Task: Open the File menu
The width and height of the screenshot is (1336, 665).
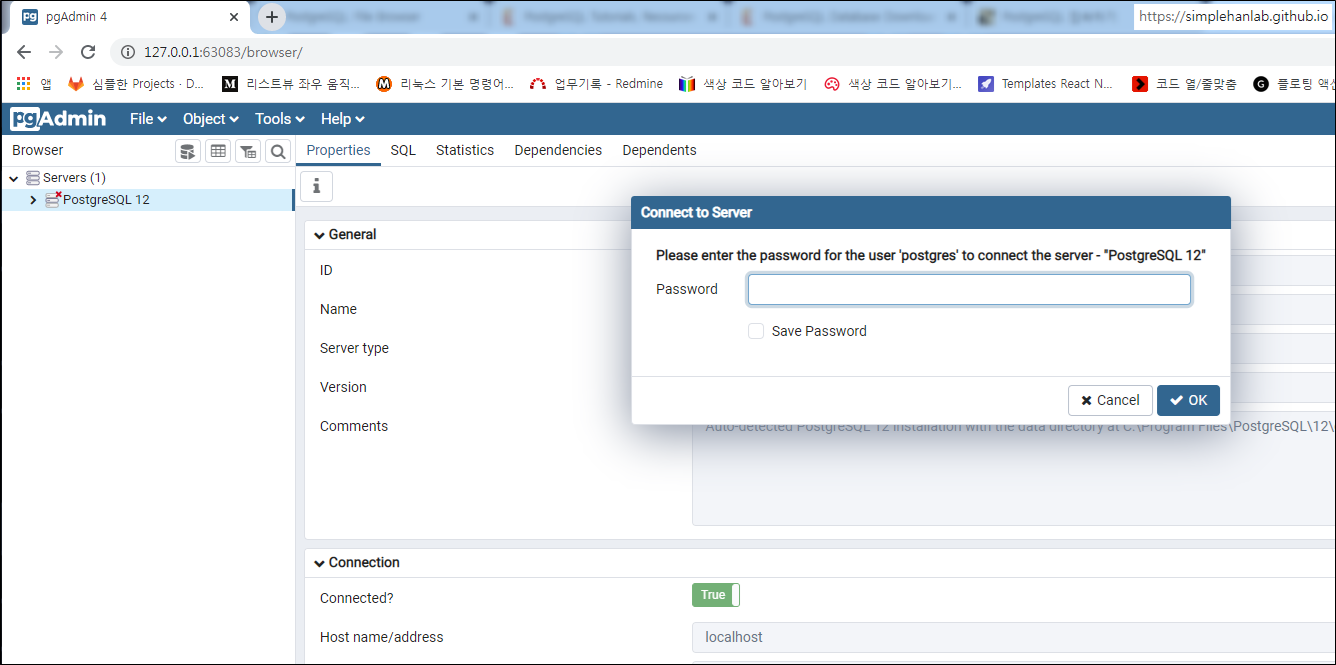Action: (148, 119)
